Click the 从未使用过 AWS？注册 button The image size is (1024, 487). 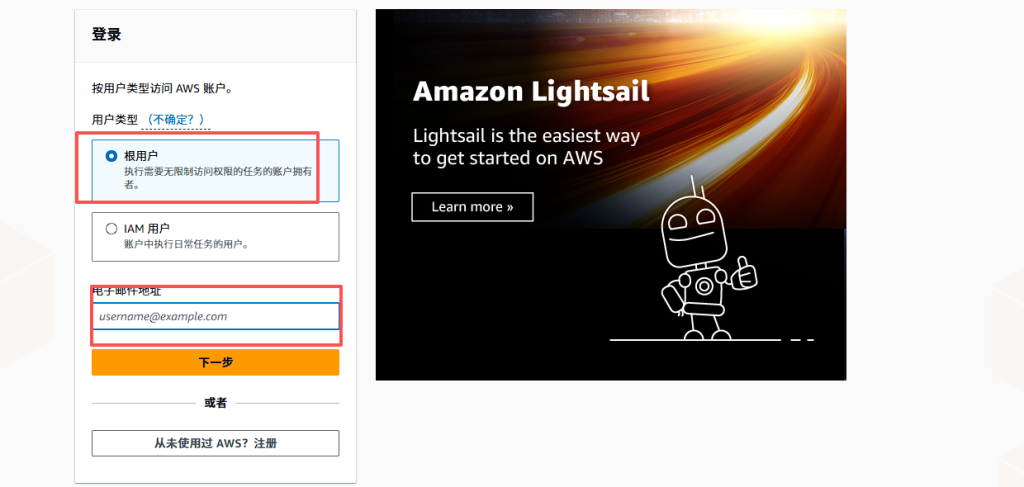tap(215, 443)
